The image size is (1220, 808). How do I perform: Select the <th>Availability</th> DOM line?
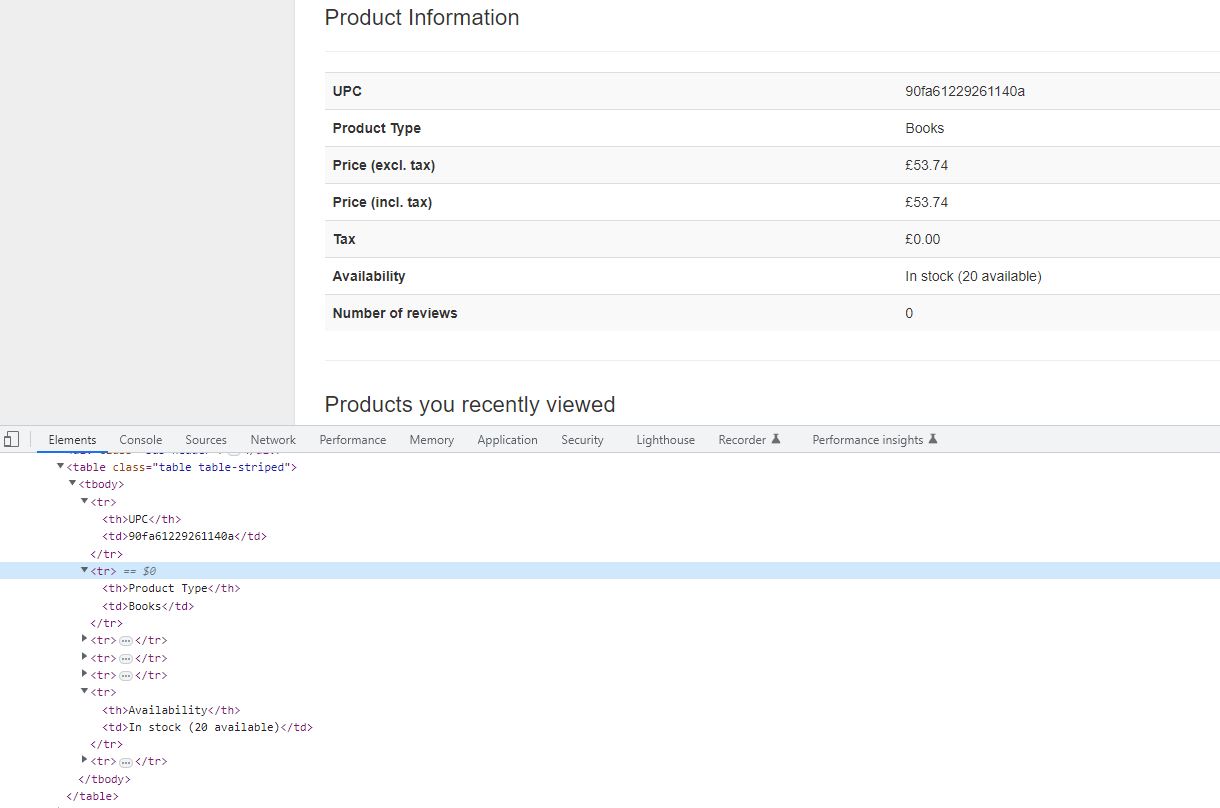pos(171,710)
